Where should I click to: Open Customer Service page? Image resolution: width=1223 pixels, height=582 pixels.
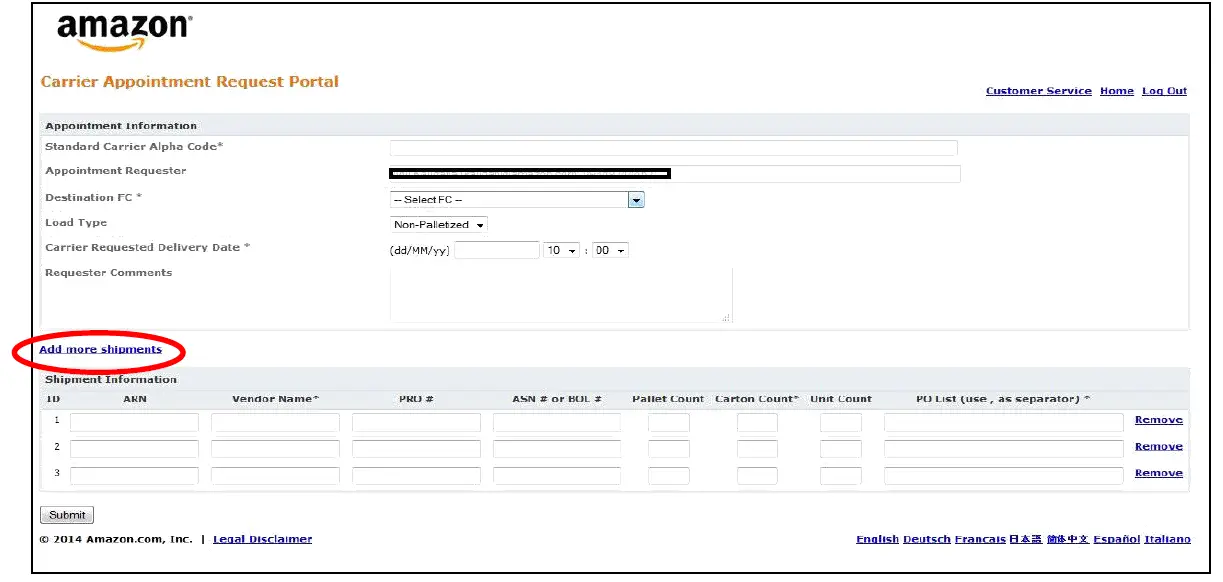click(1039, 91)
